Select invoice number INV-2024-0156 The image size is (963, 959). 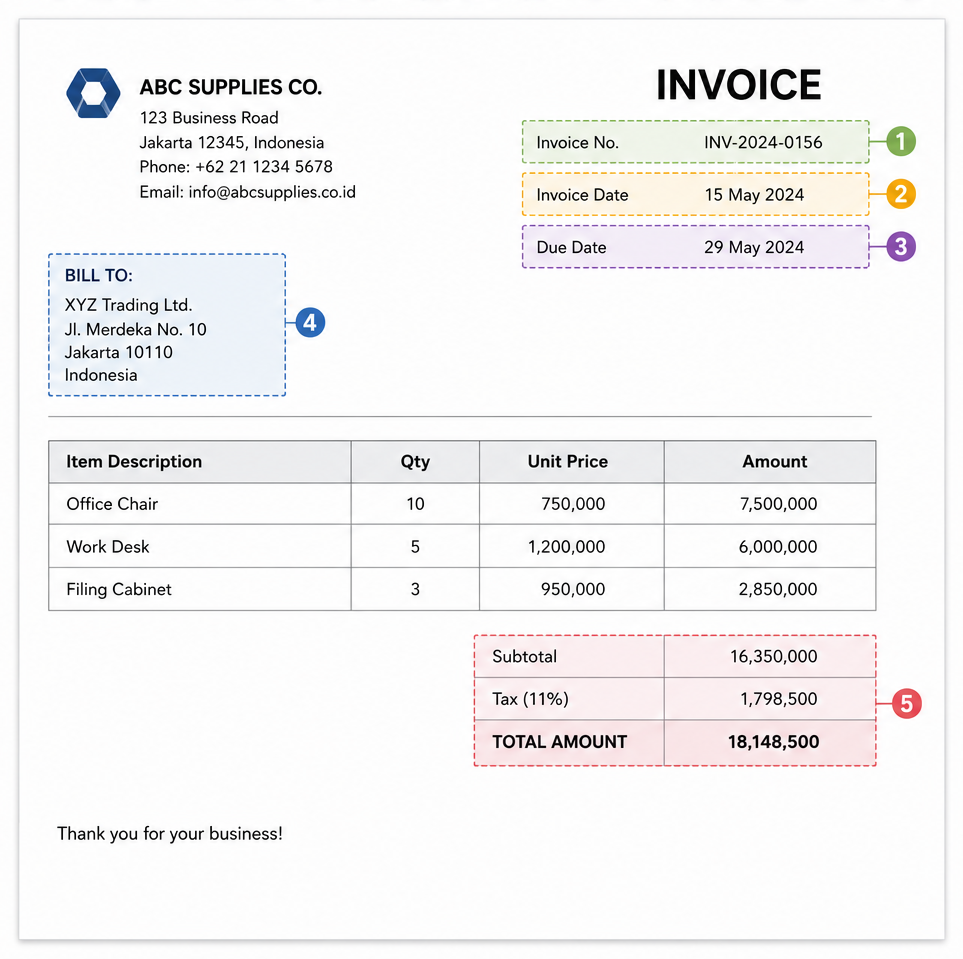click(x=763, y=143)
